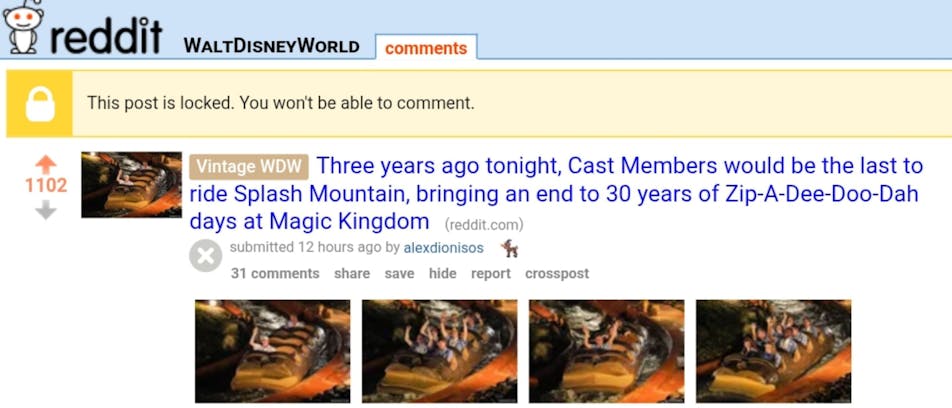This screenshot has width=952, height=408.
Task: Click the user flair icon beside alexdionisos
Action: coord(509,248)
